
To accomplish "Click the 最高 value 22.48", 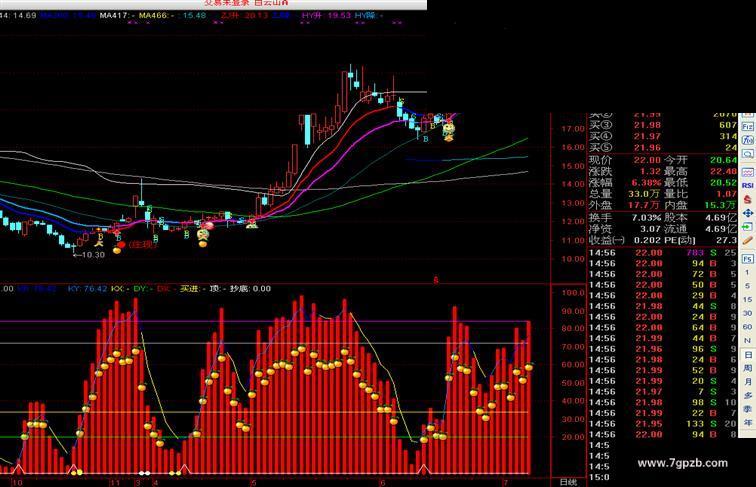I will pos(723,171).
